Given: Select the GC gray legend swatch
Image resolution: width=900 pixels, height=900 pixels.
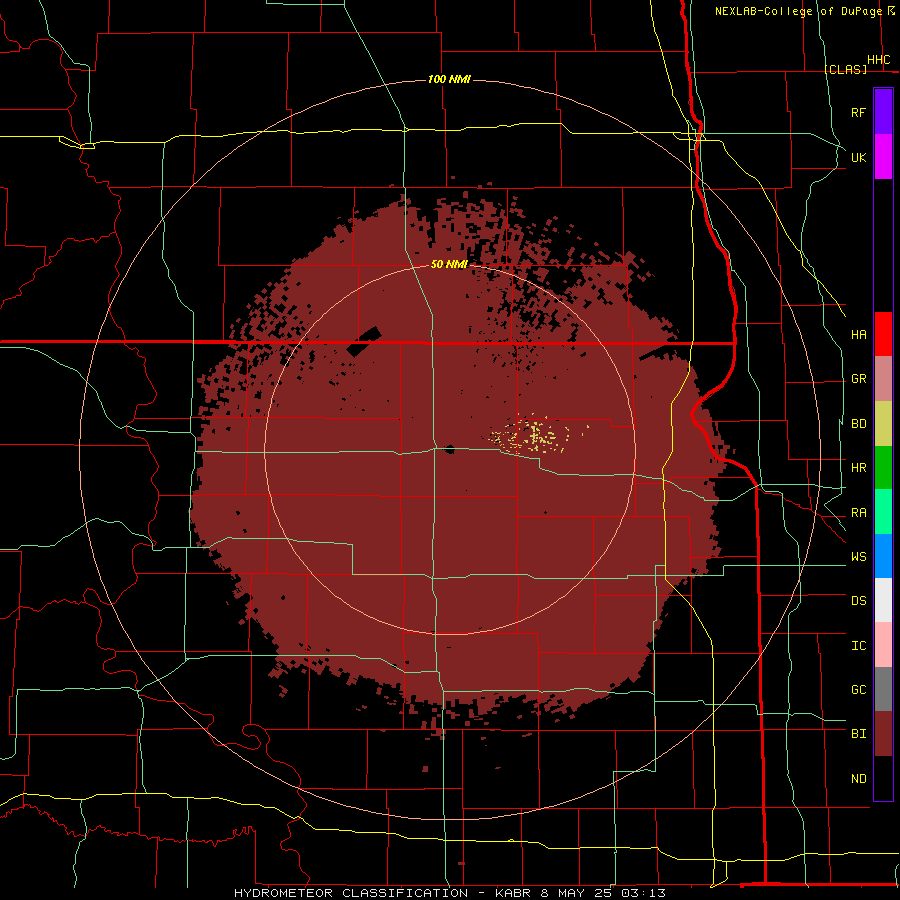Looking at the screenshot, I should click(x=883, y=689).
